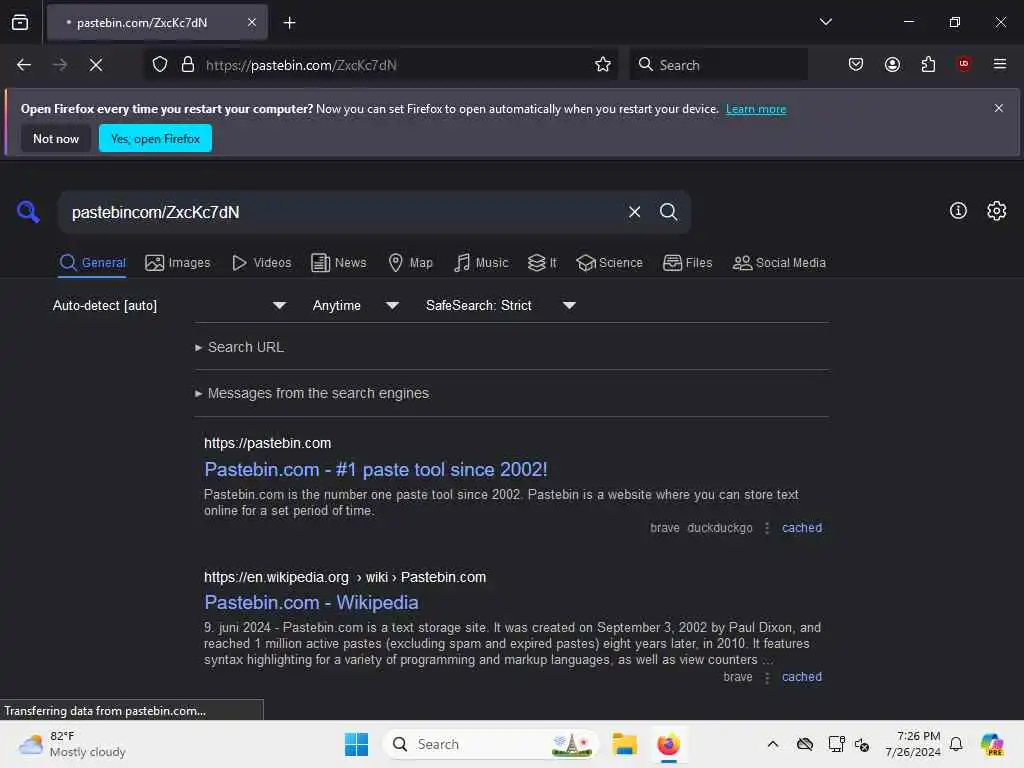The image size is (1024, 768).
Task: Choose Not now in notification
Action: tap(56, 138)
